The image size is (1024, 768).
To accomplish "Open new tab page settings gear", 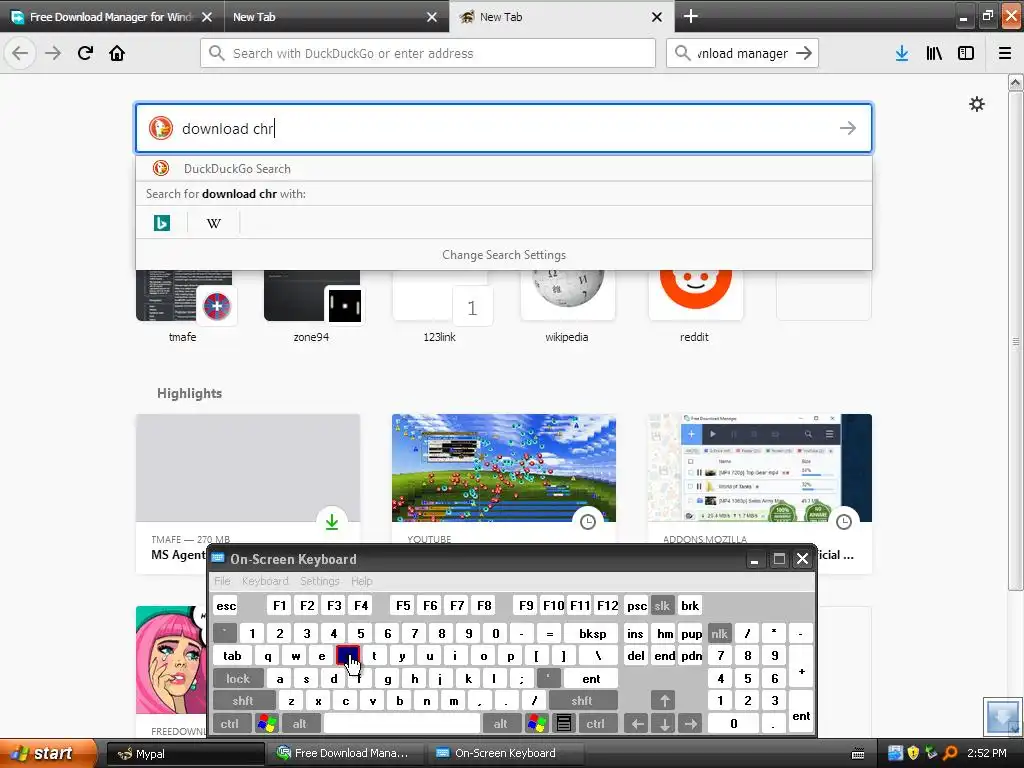I will click(976, 104).
